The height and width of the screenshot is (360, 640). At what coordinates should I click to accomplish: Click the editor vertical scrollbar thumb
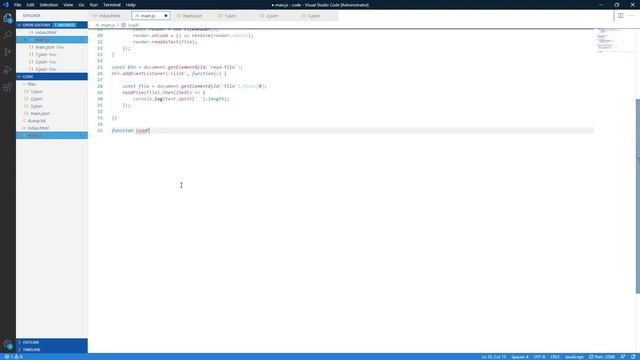tap(638, 196)
